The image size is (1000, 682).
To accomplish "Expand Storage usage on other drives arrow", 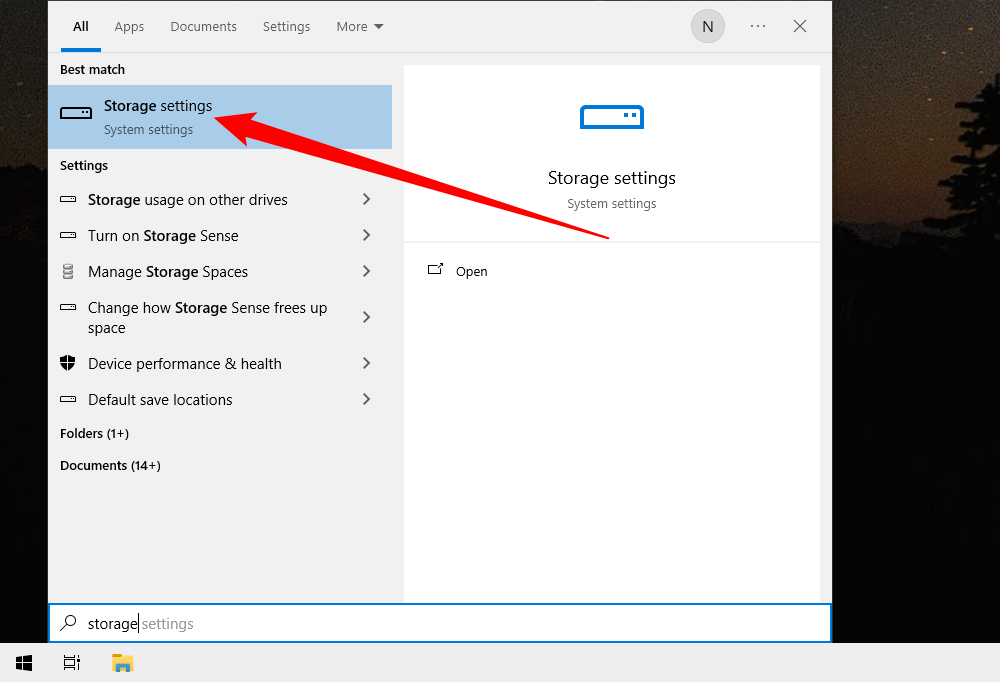I will coord(366,199).
